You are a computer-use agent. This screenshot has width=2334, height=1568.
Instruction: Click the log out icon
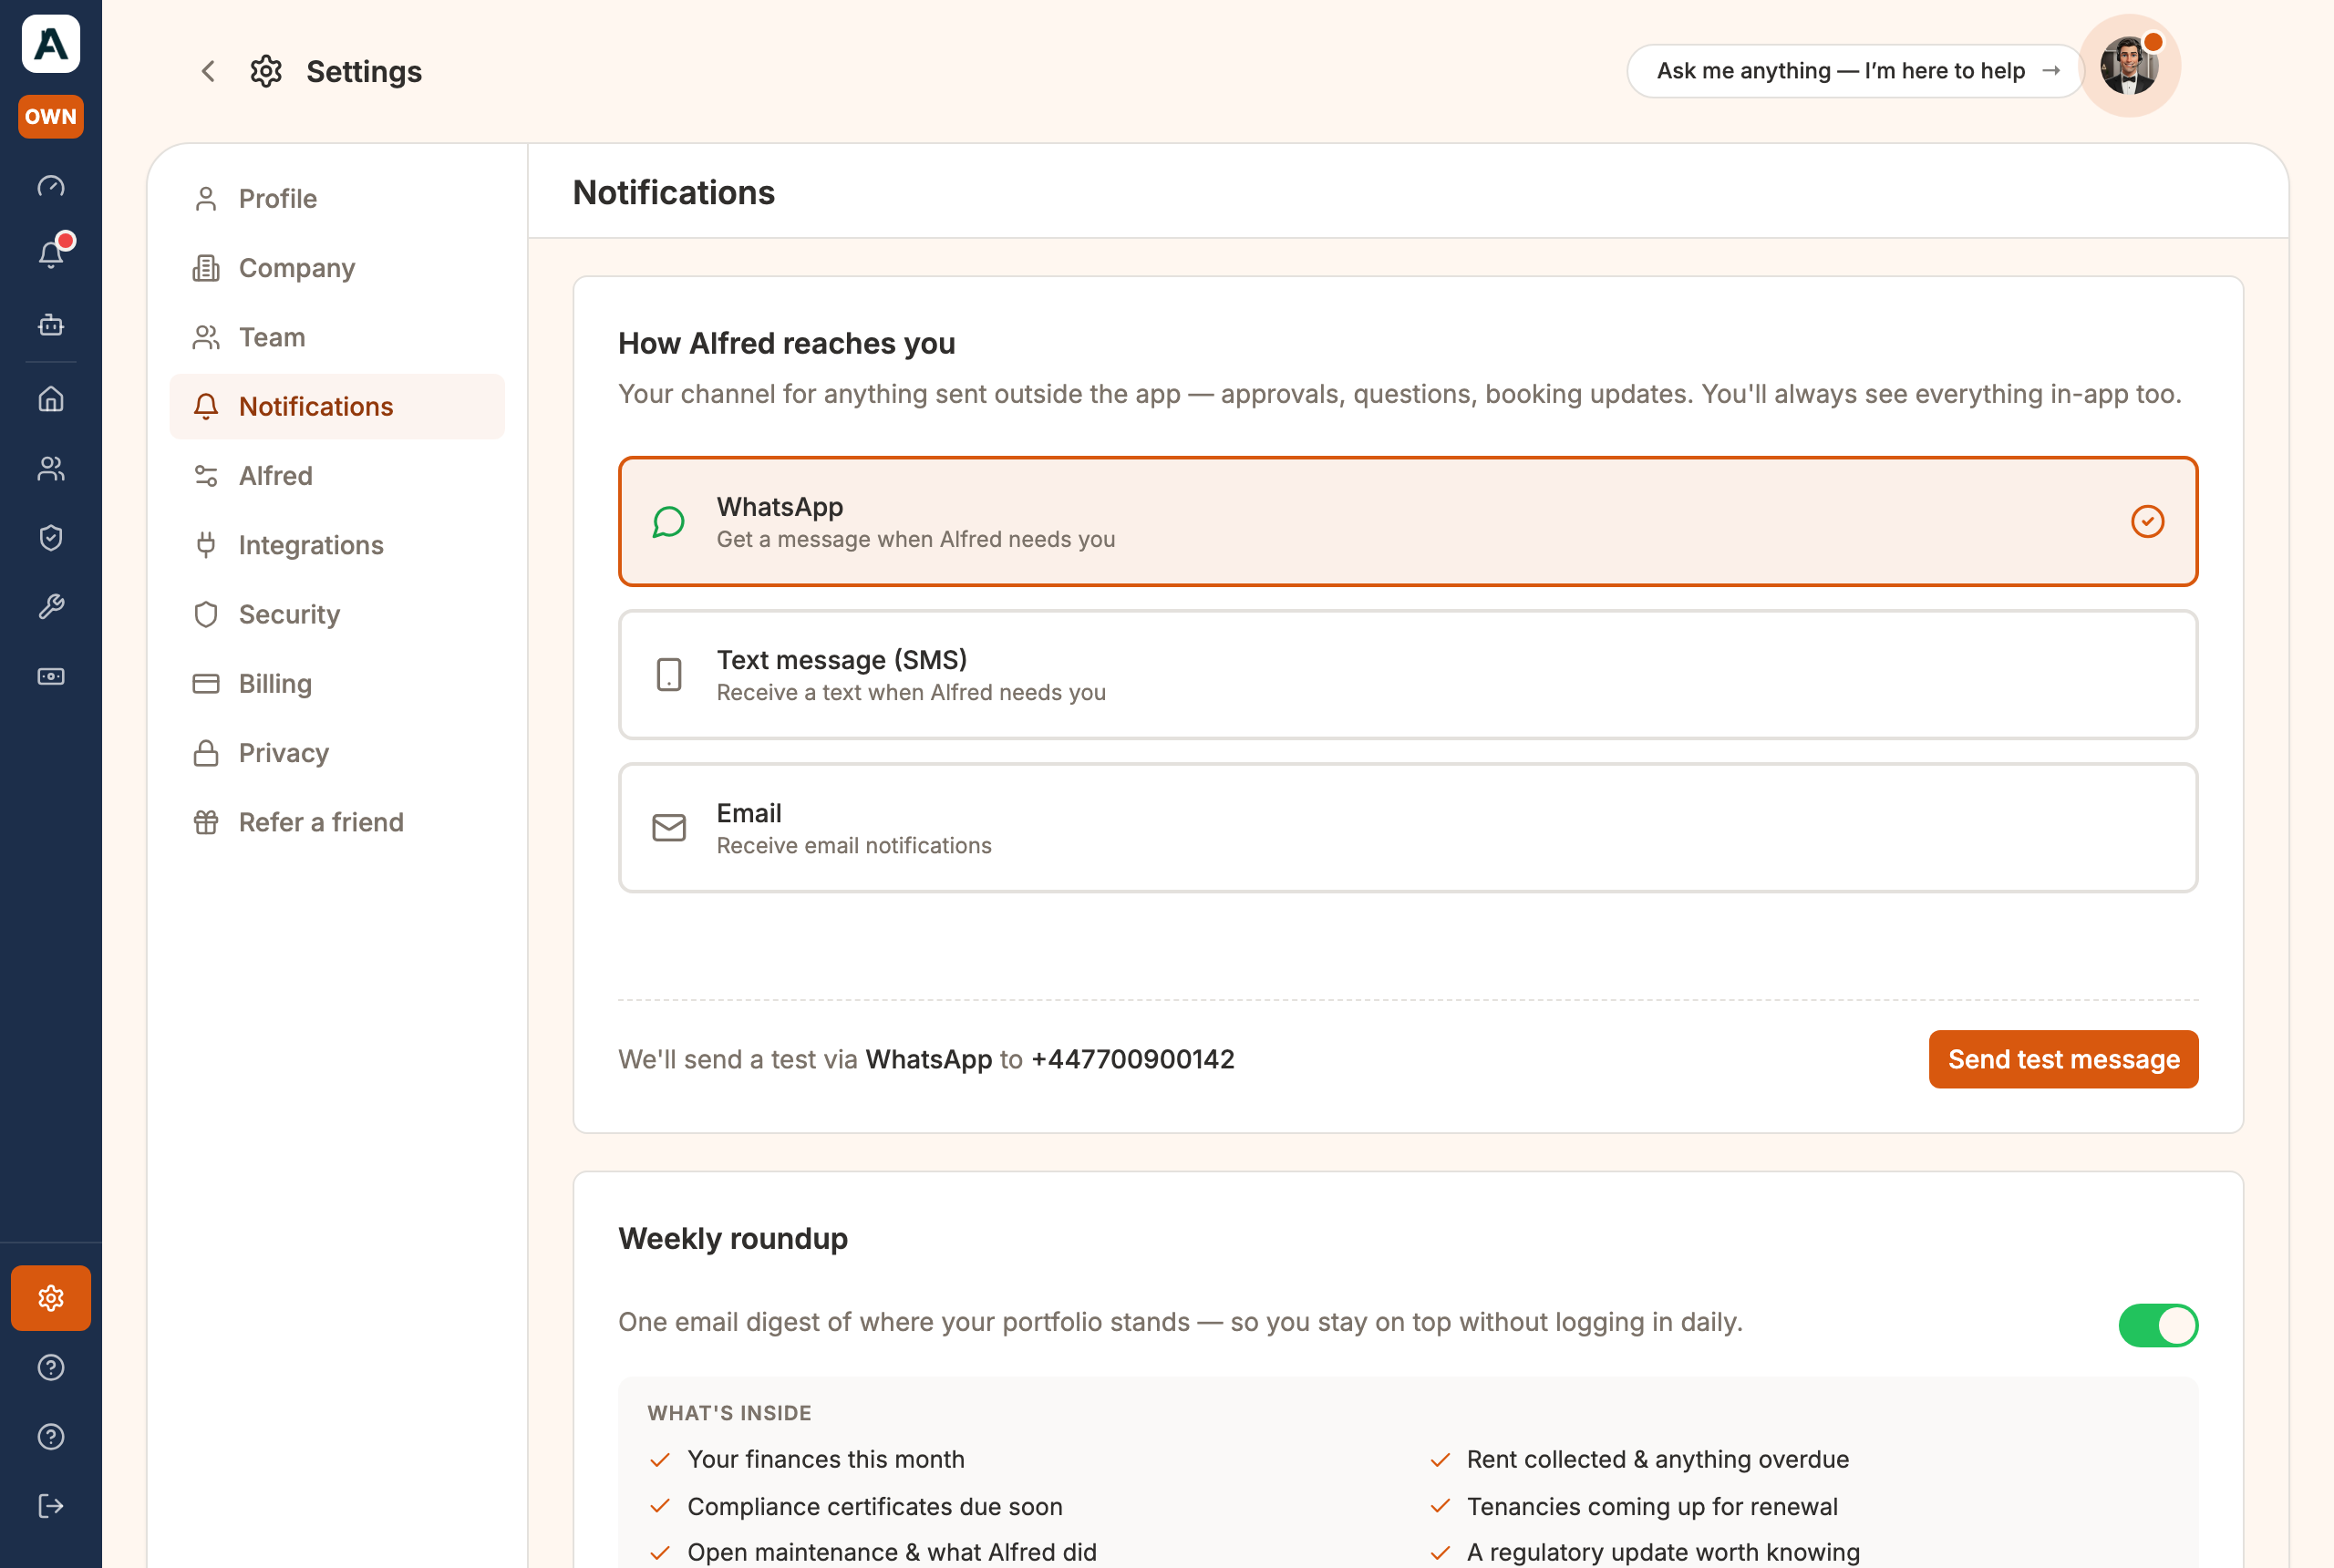tap(51, 1506)
